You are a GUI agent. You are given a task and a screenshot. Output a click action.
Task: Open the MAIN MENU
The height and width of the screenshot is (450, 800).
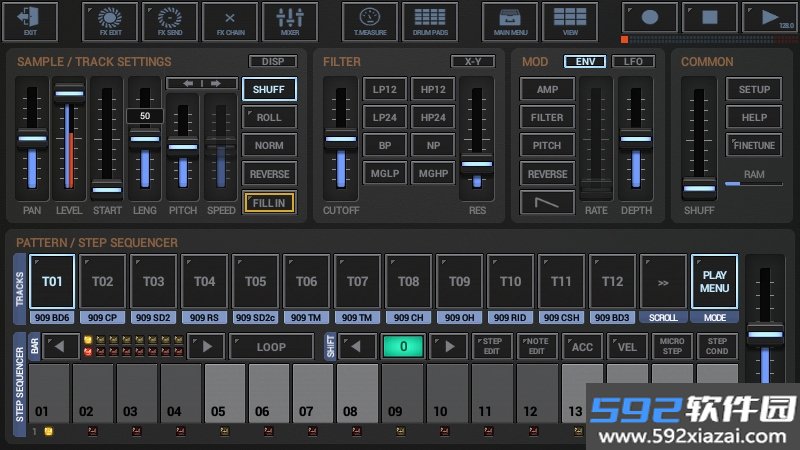coord(510,21)
